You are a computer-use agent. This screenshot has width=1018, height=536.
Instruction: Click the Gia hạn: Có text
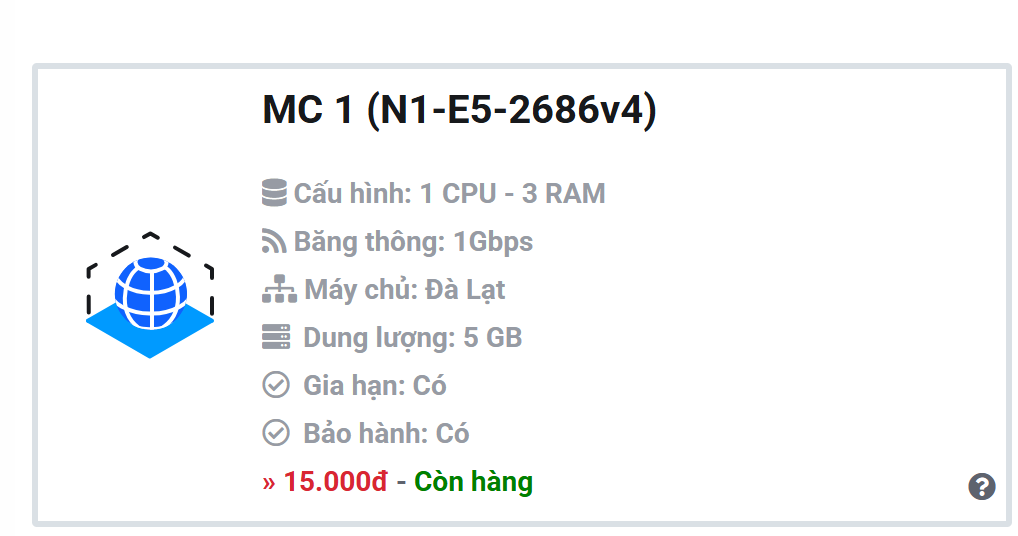tap(375, 386)
